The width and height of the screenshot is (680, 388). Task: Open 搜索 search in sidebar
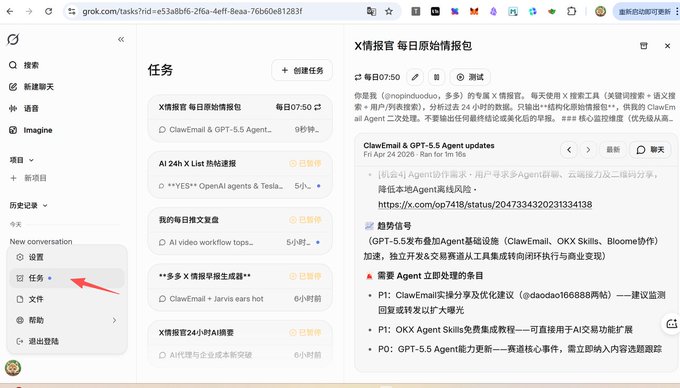click(x=24, y=65)
